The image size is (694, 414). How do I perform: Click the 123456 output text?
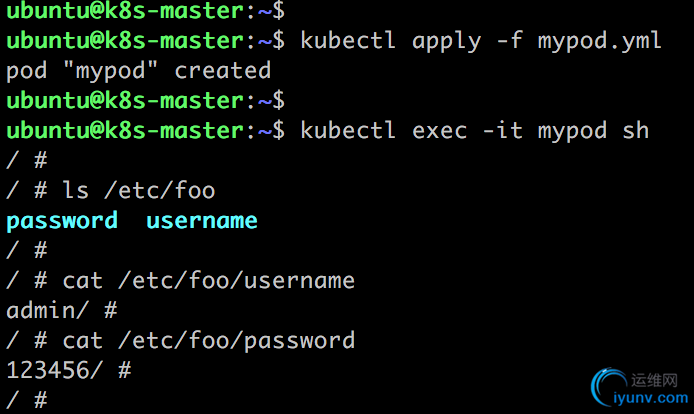pyautogui.click(x=48, y=370)
